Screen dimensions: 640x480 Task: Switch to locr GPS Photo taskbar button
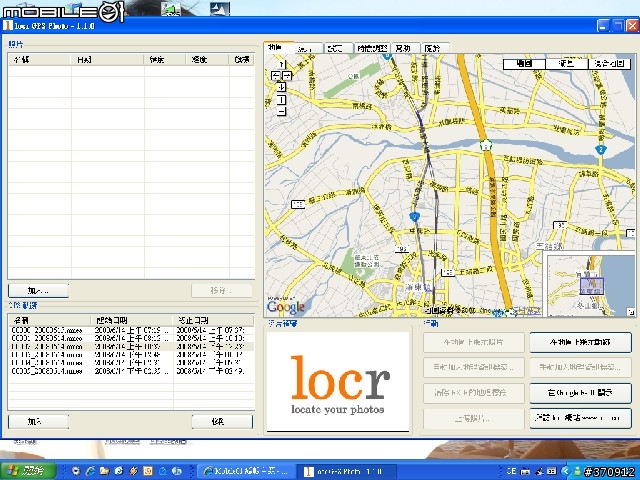coord(345,471)
